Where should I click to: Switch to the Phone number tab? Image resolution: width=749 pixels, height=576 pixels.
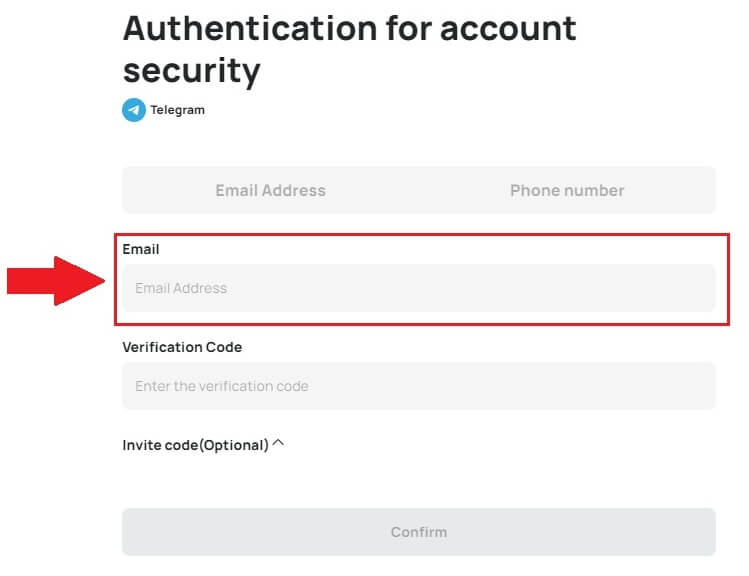tap(566, 190)
